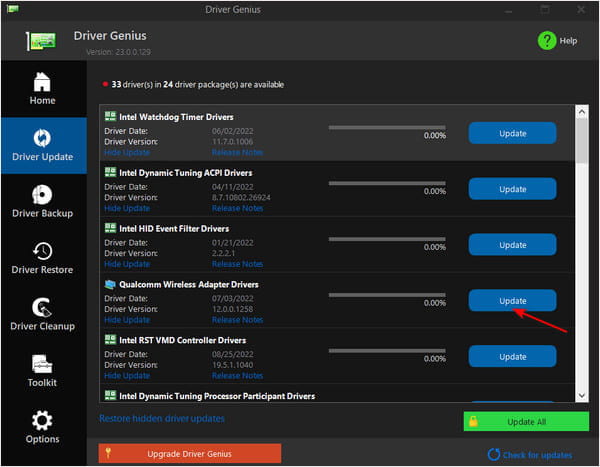Click Intel Watchdog Timer progress bar
600x467 pixels.
(x=387, y=127)
